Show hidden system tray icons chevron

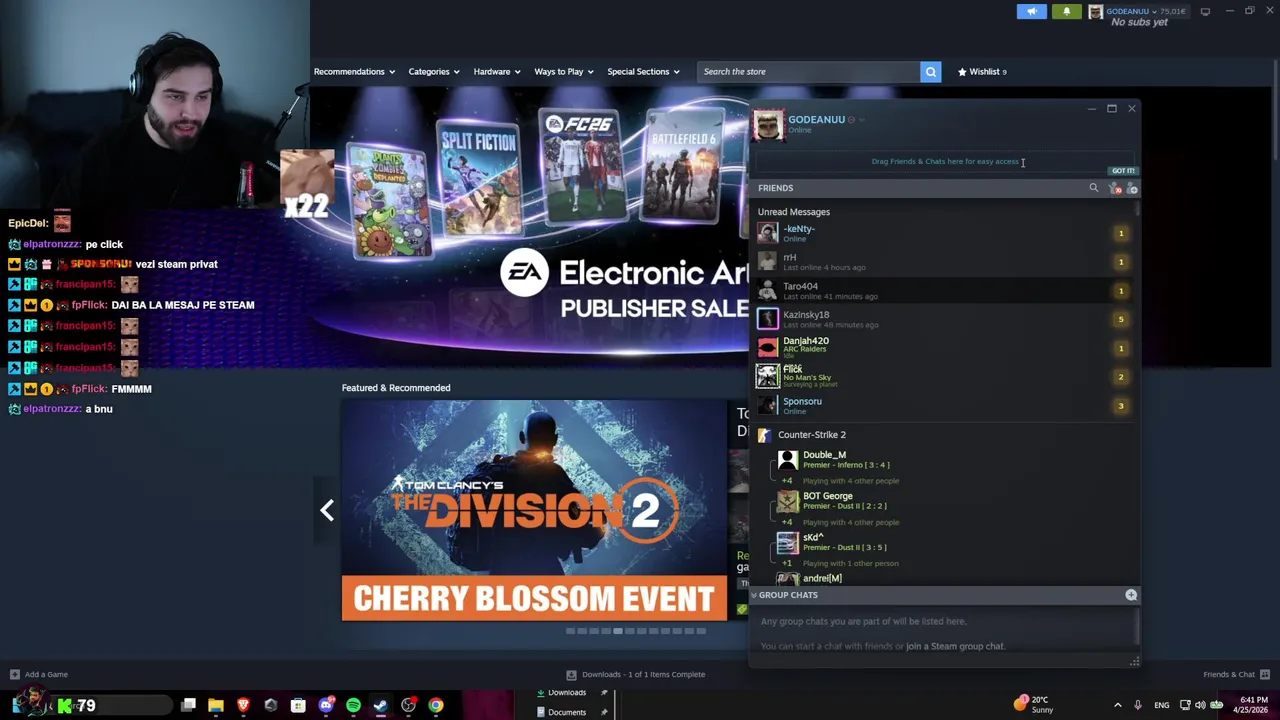tap(1118, 705)
